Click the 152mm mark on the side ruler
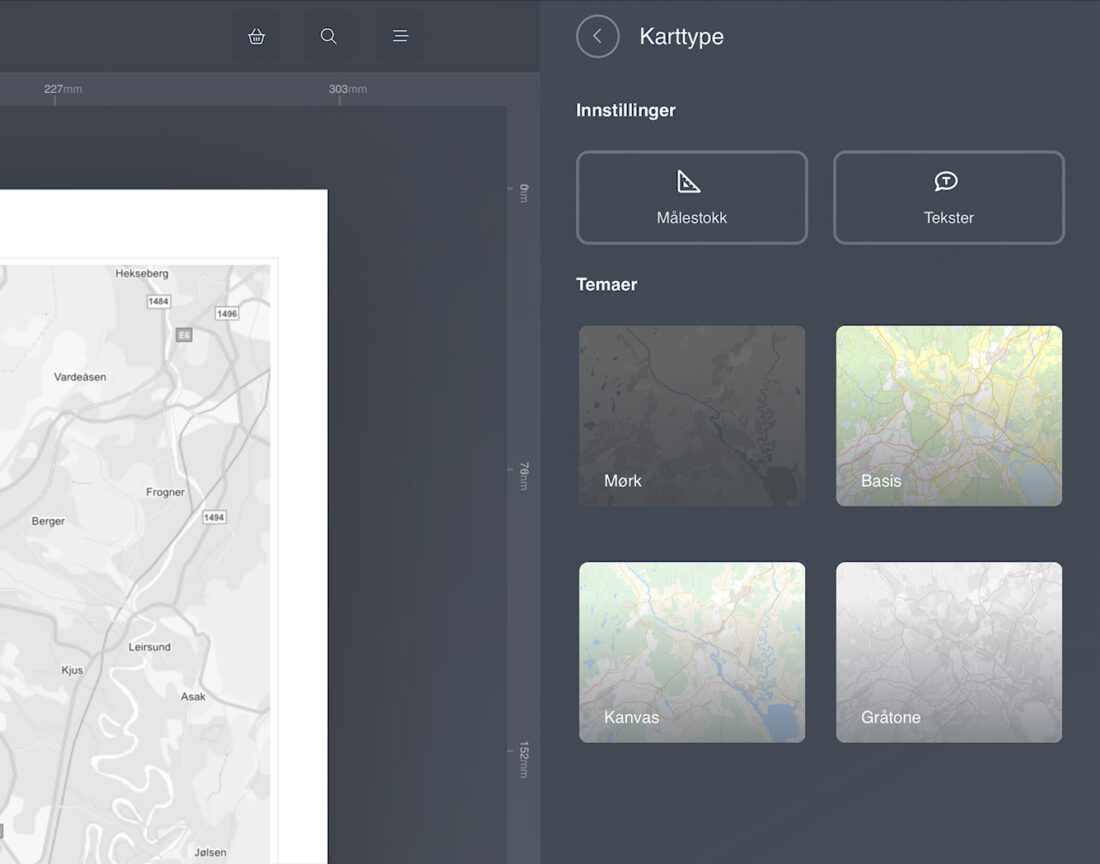The height and width of the screenshot is (864, 1100). [x=523, y=760]
